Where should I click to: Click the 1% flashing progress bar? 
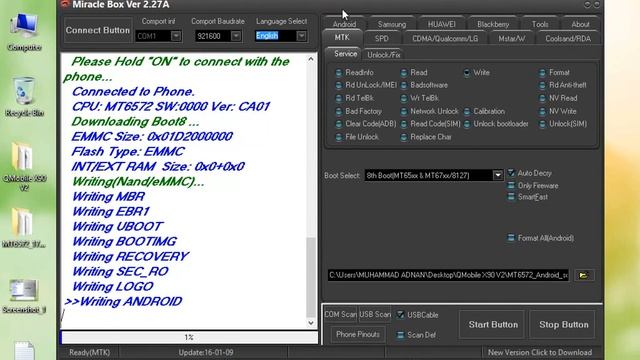coord(189,337)
